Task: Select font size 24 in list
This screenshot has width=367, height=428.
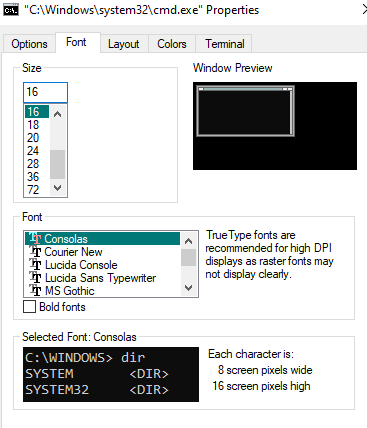Action: click(33, 151)
